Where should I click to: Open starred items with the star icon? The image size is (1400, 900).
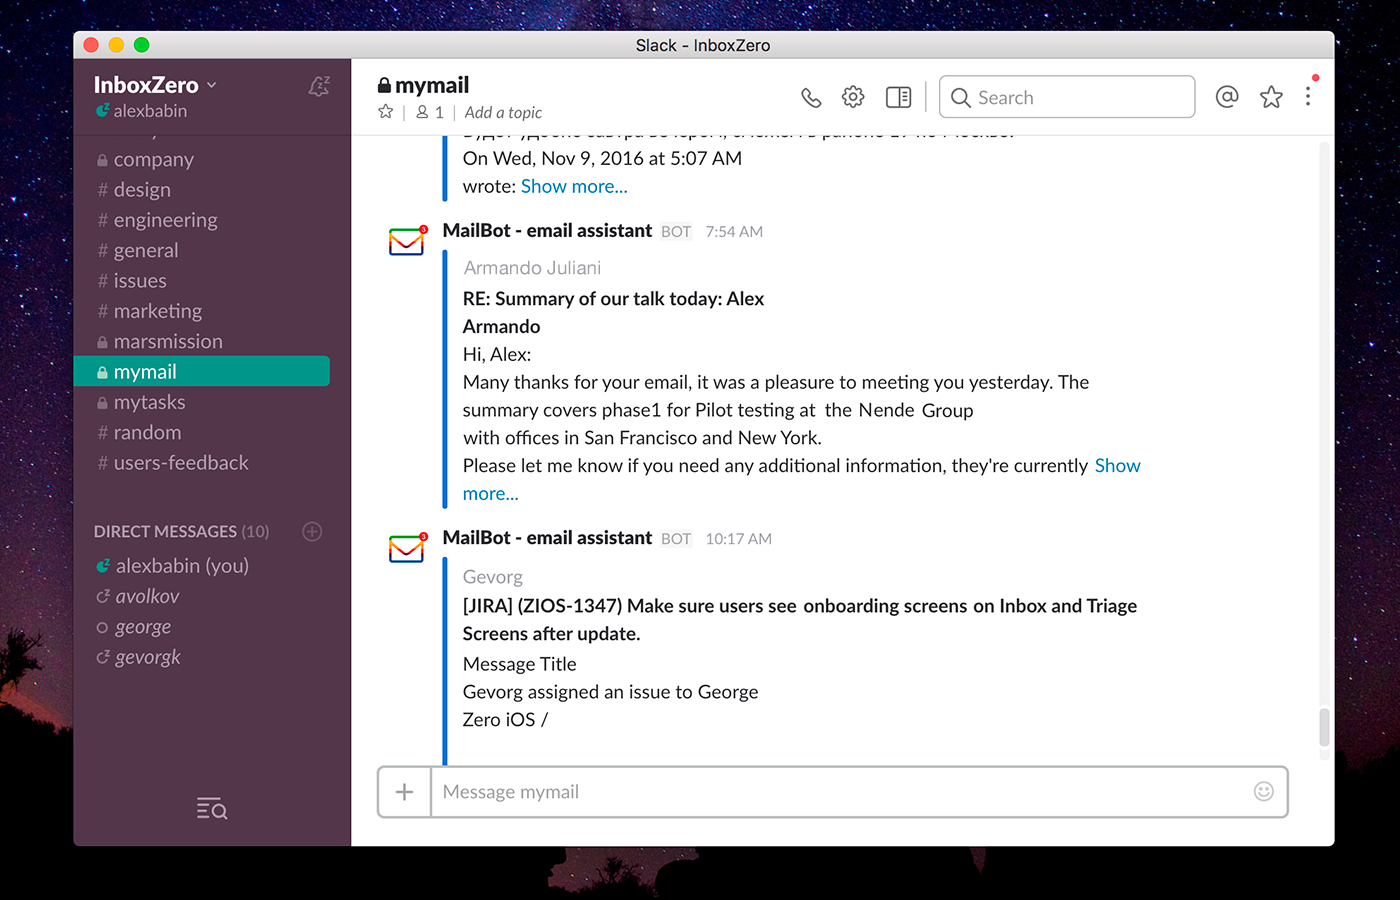pyautogui.click(x=1270, y=96)
